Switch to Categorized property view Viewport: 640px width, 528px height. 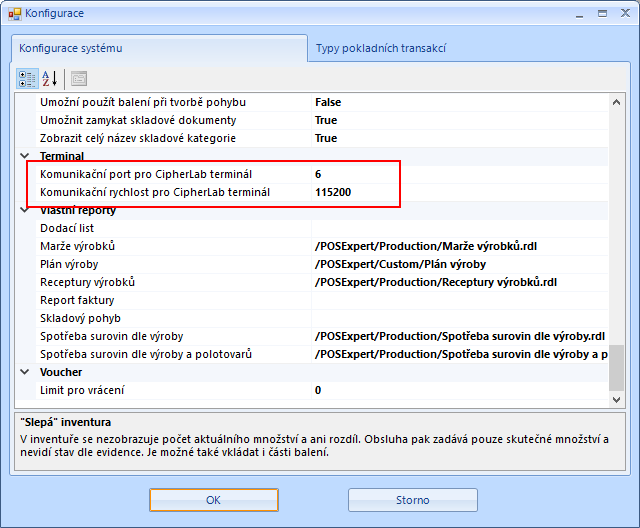28,79
